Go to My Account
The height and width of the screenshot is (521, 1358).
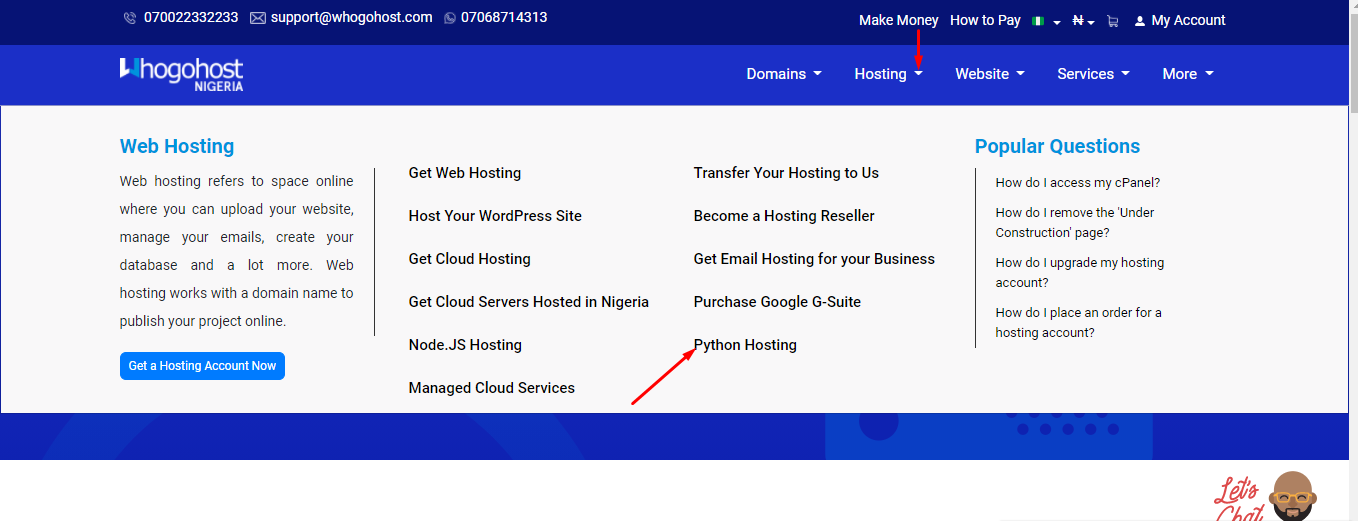click(1188, 20)
